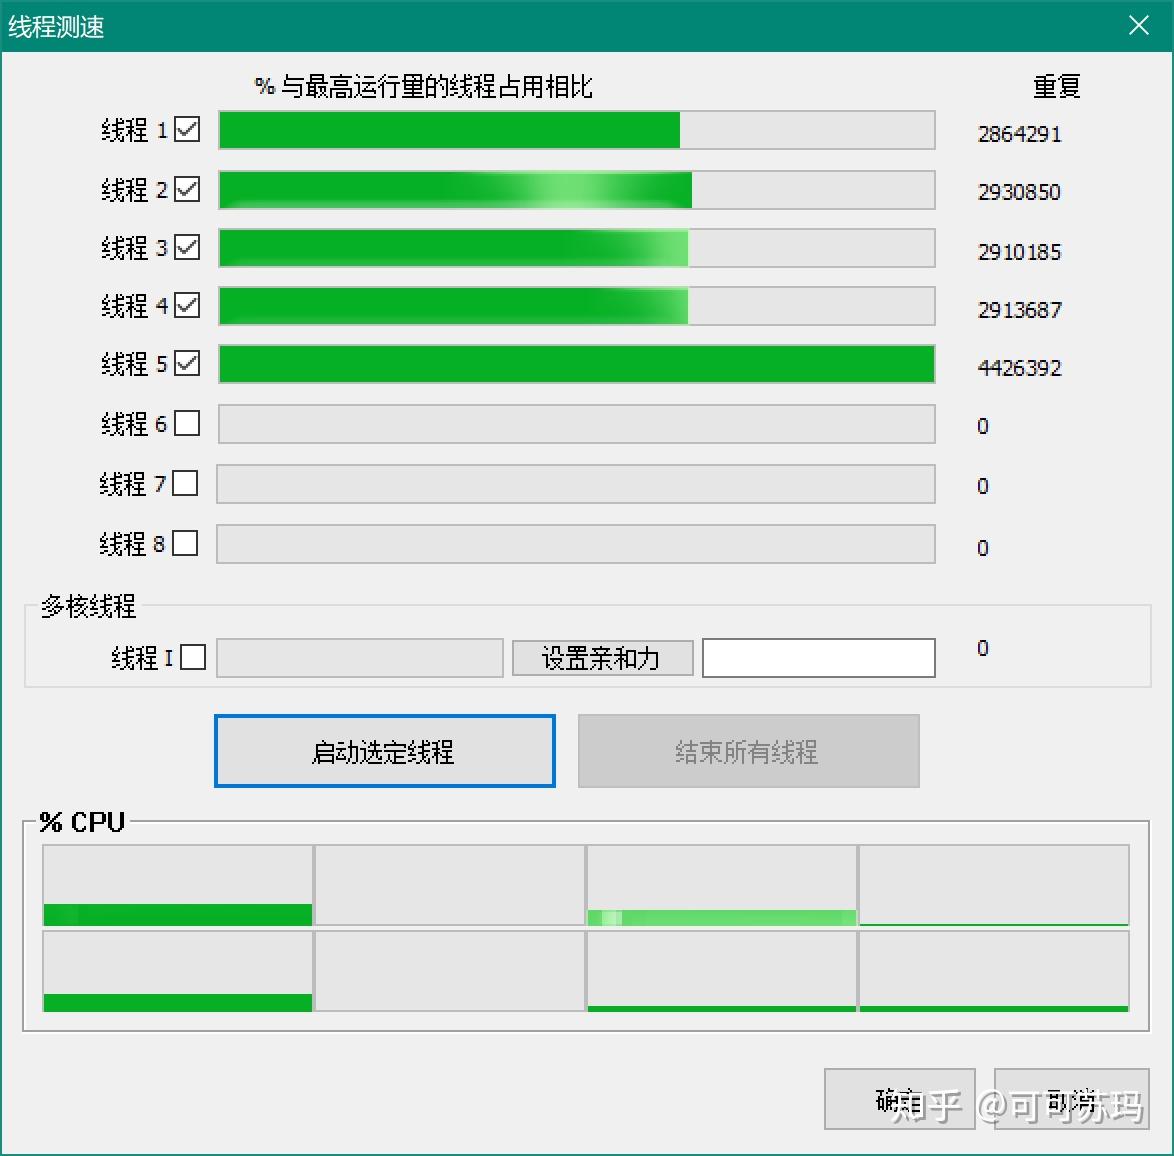Click the first CPU usage graph

(x=177, y=885)
